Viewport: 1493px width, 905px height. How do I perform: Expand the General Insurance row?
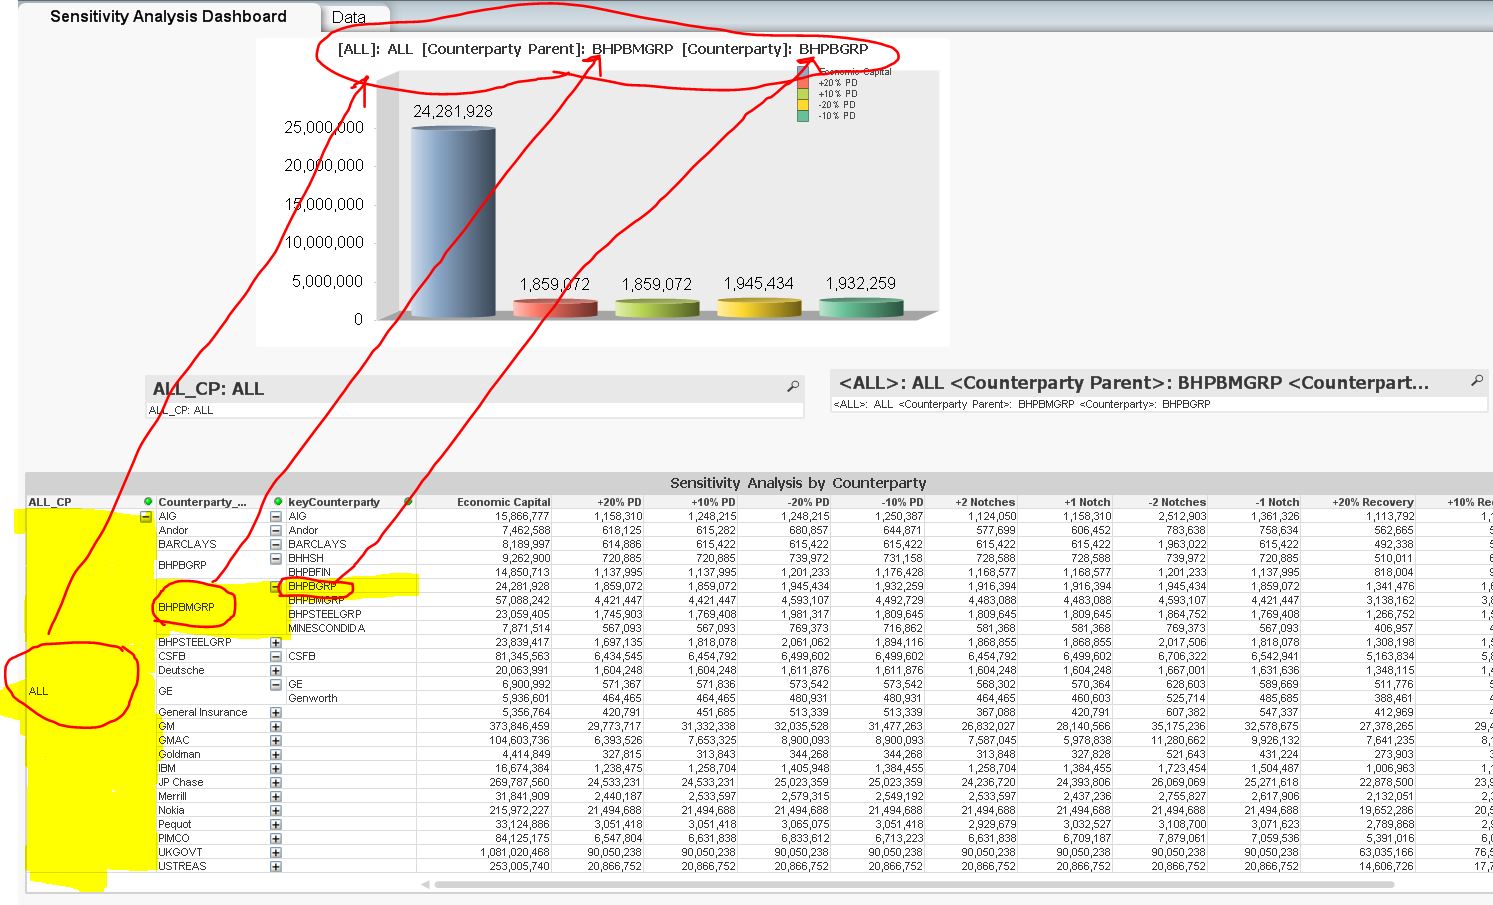pyautogui.click(x=276, y=713)
